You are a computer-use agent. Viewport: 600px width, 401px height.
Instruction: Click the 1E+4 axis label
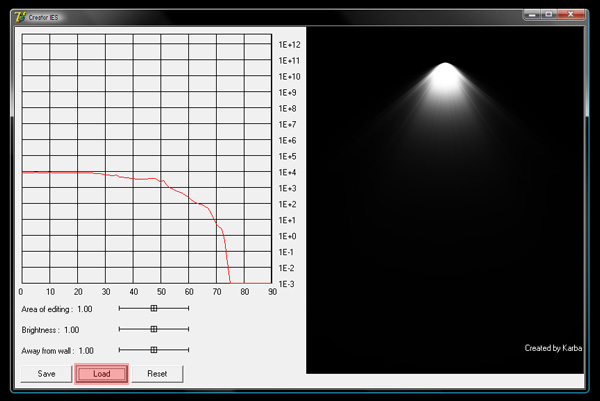(287, 173)
